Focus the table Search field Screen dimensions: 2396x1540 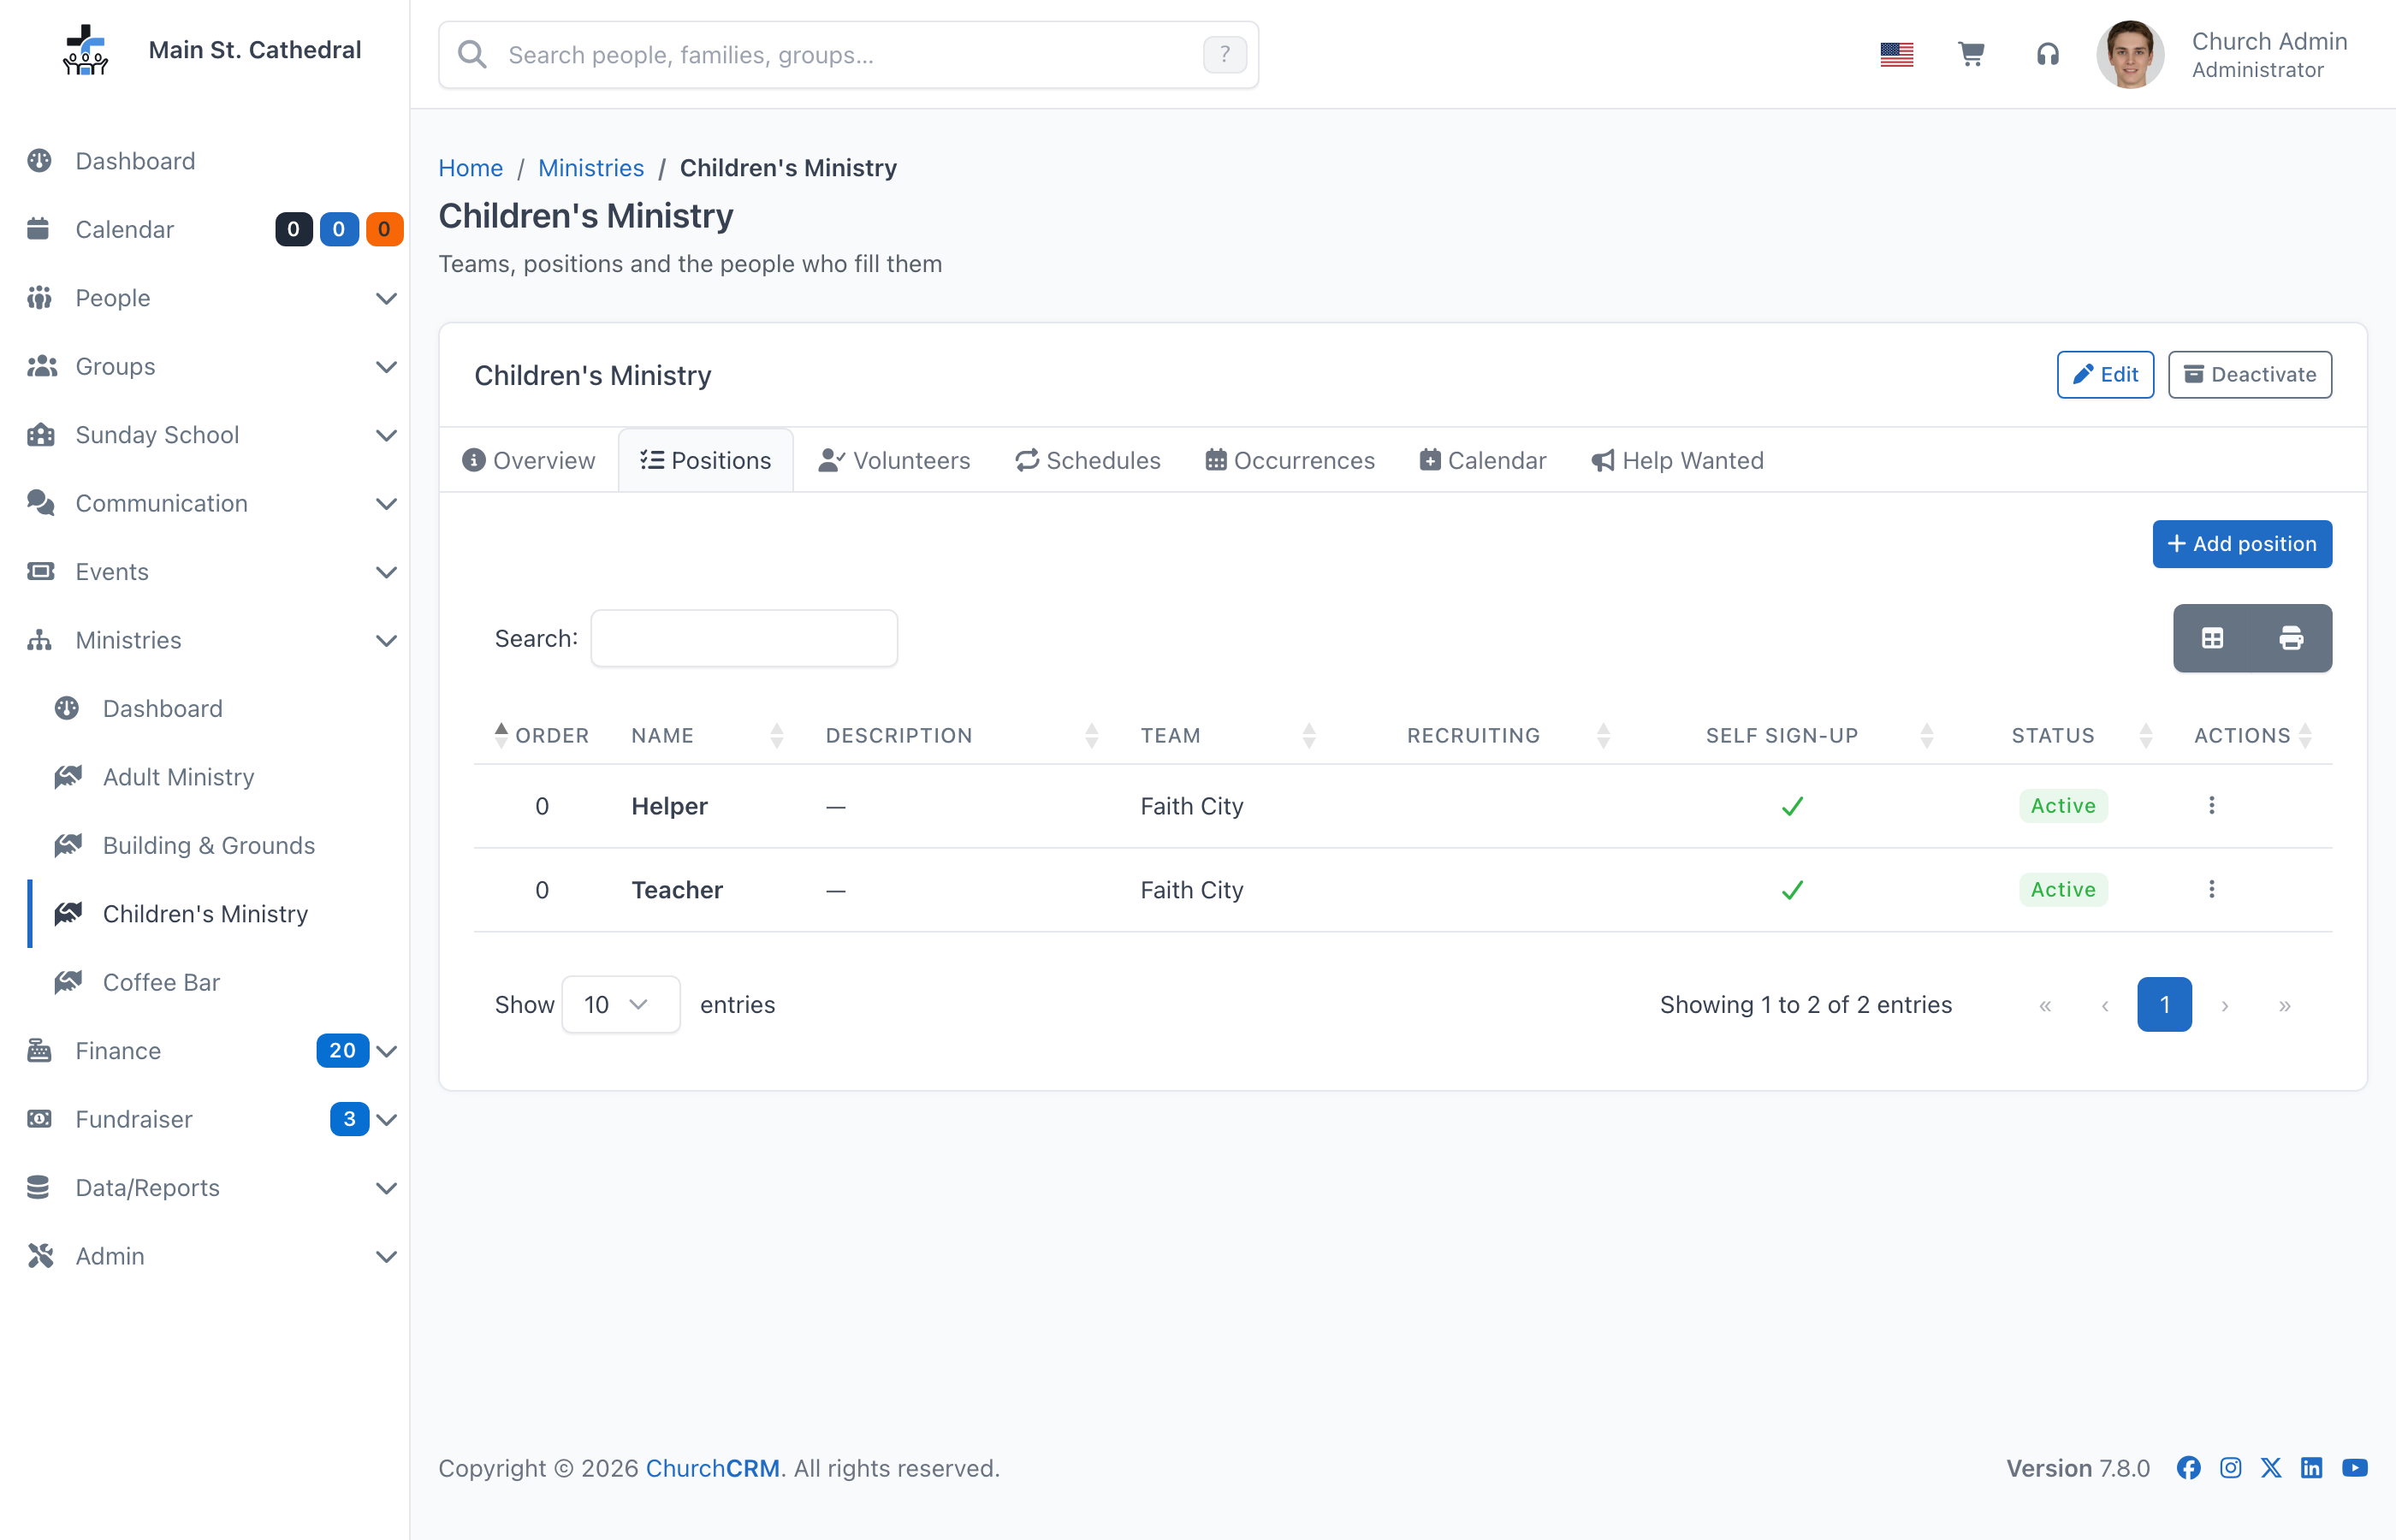[x=744, y=638]
